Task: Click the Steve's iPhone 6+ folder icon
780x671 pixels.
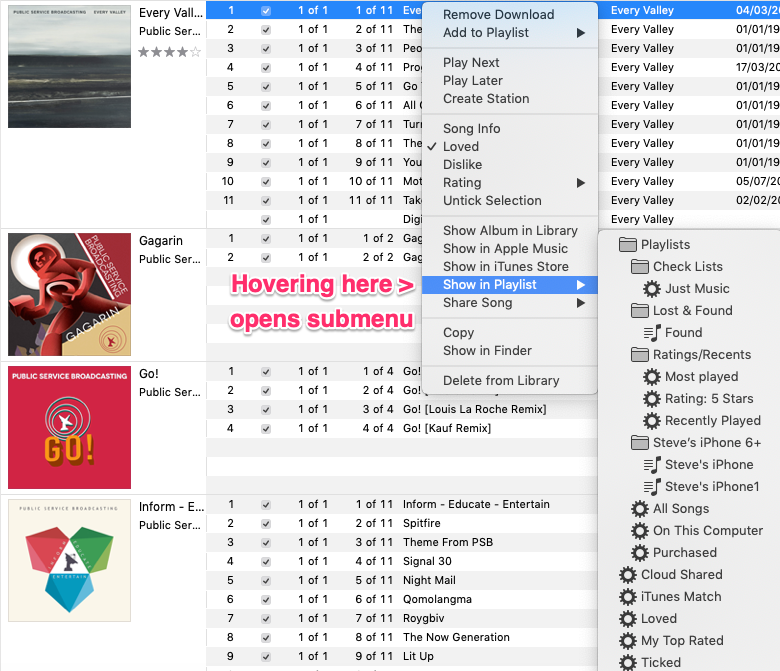Action: coord(640,443)
